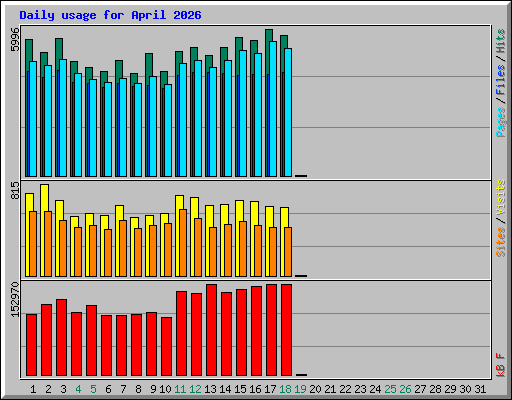This screenshot has height=400, width=512.
Task: Click day label 31 on the axis
Action: [x=480, y=389]
